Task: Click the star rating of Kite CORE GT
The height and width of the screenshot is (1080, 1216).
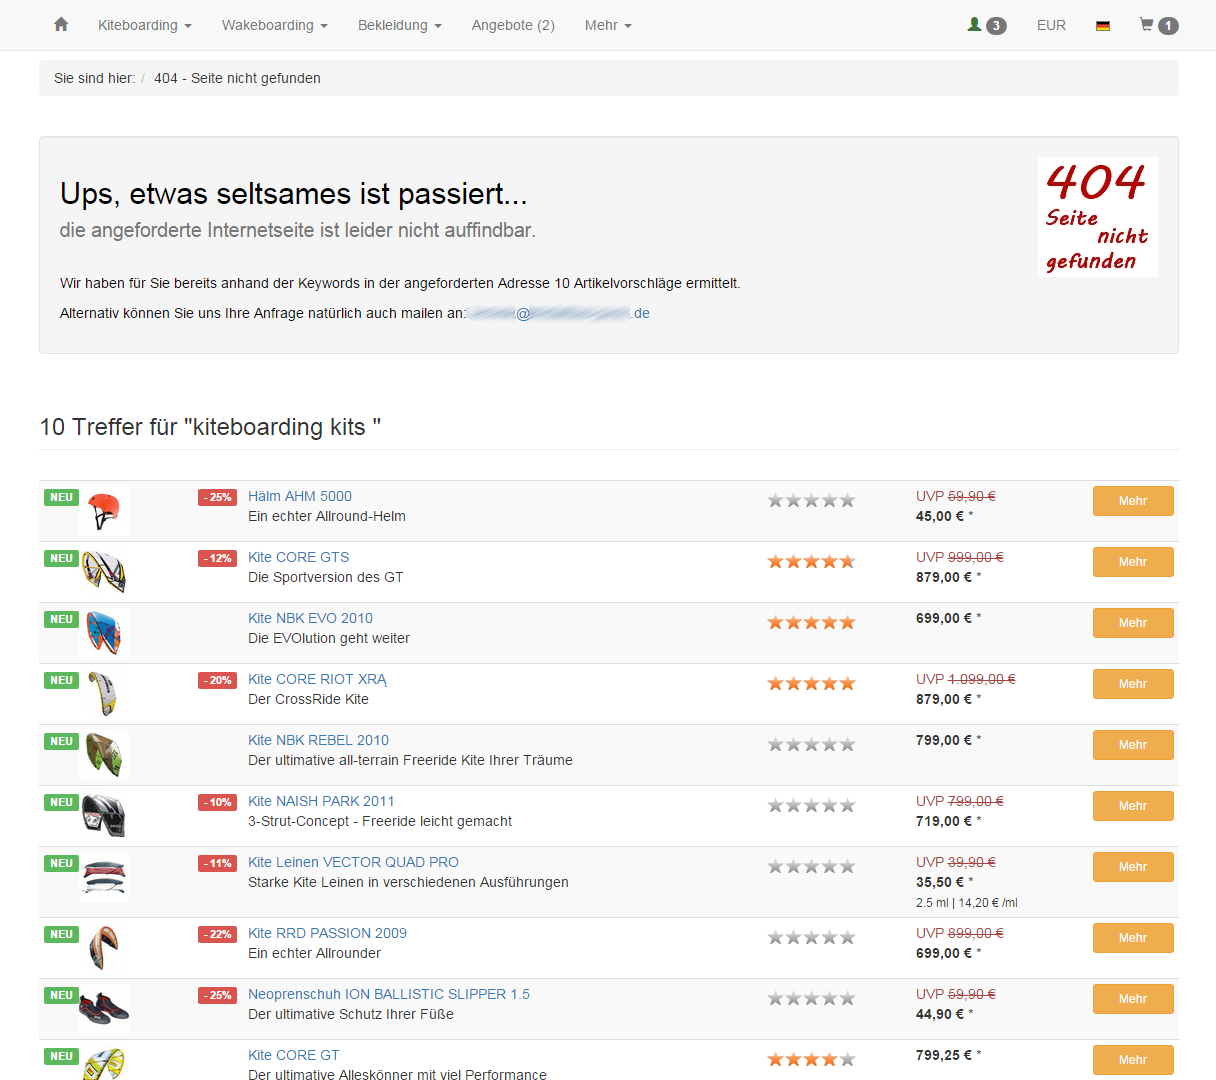Action: (x=811, y=1059)
